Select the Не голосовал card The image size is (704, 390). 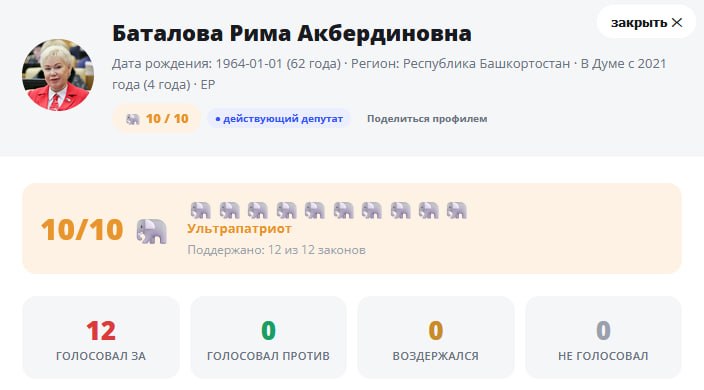point(603,337)
